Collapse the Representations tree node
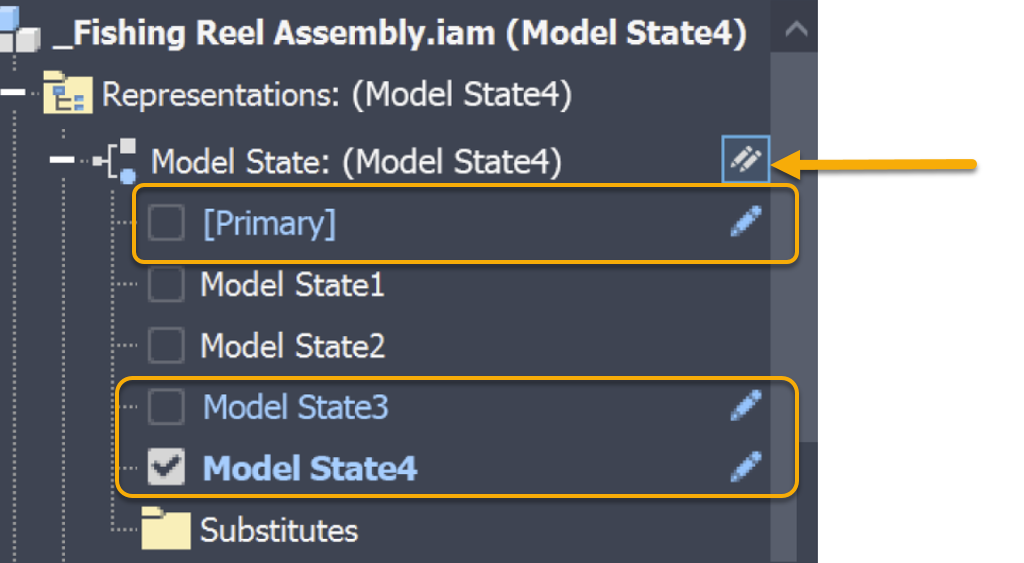The image size is (1024, 563). pyautogui.click(x=13, y=95)
